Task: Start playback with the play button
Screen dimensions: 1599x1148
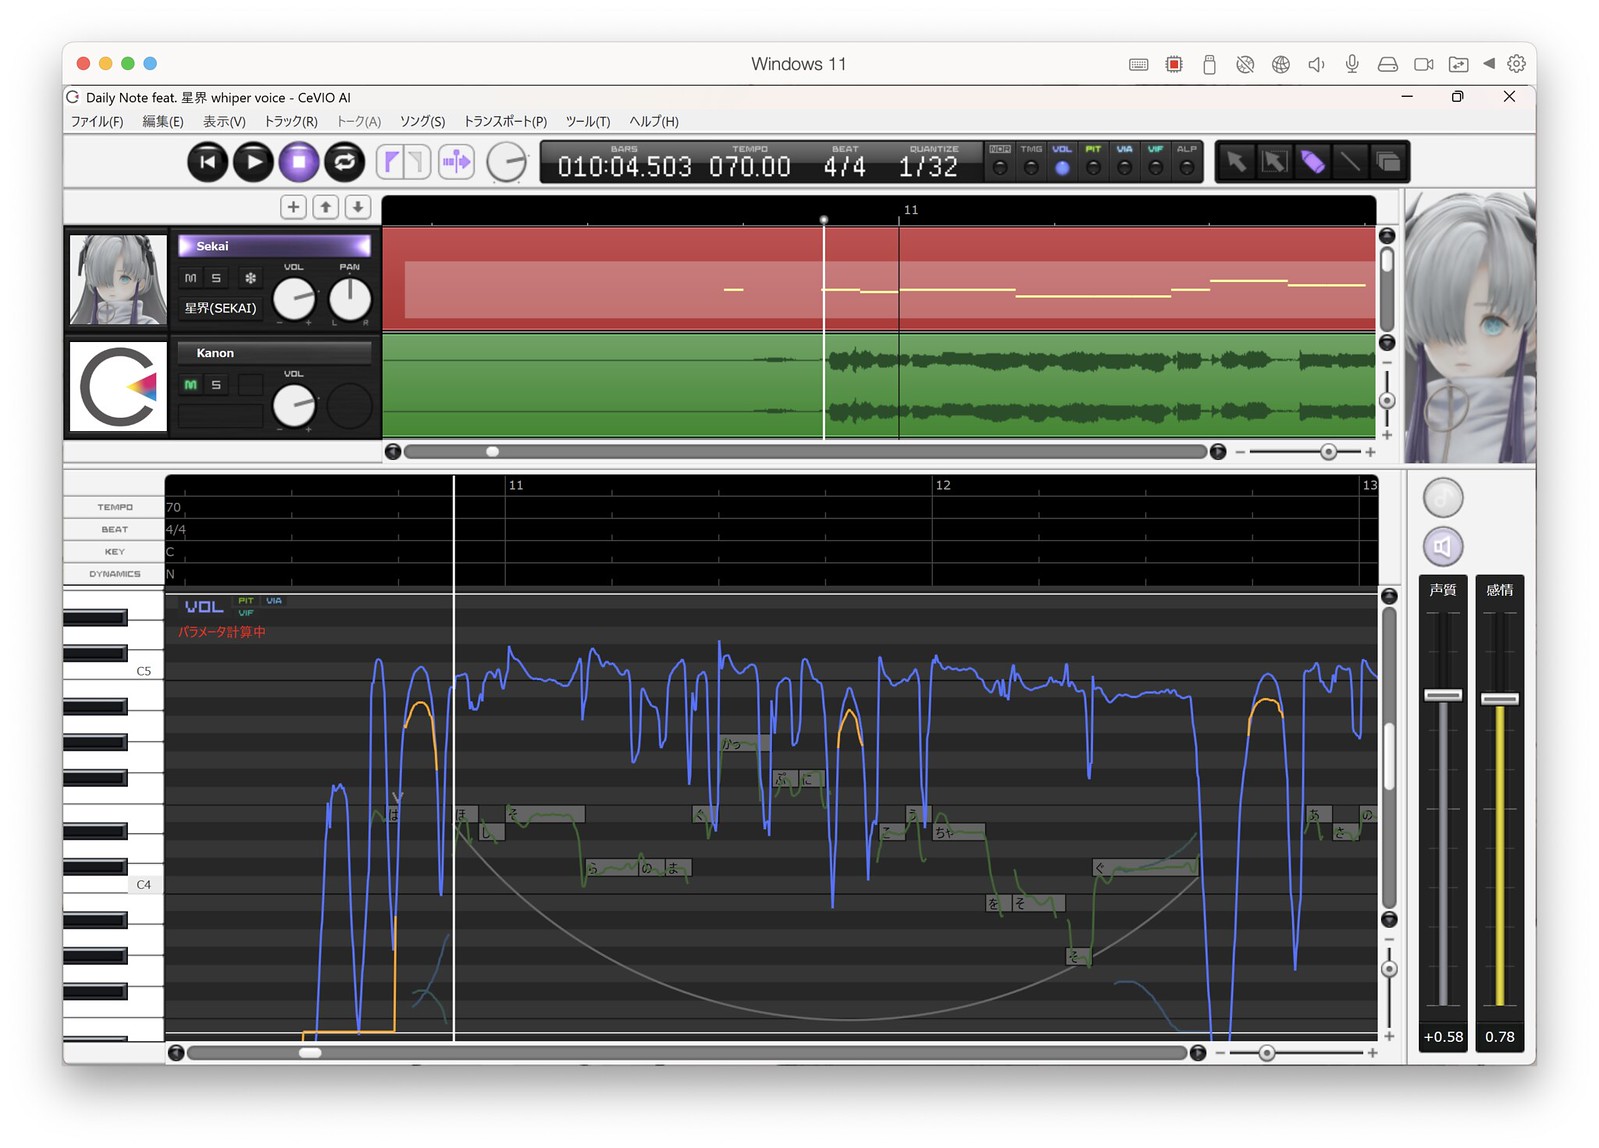Action: [x=254, y=162]
